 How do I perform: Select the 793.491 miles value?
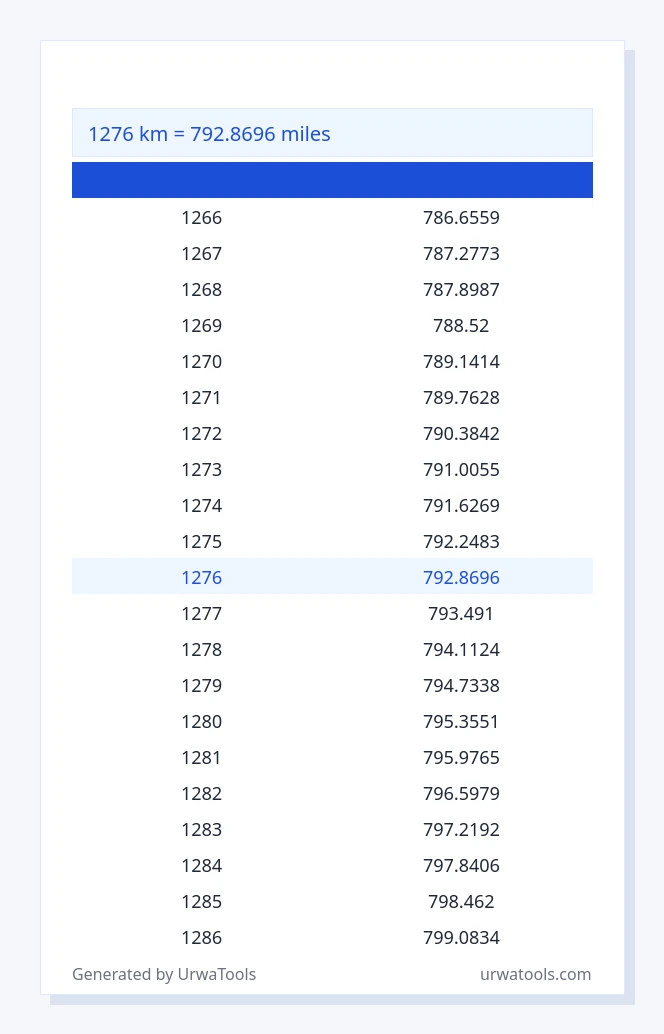[462, 613]
